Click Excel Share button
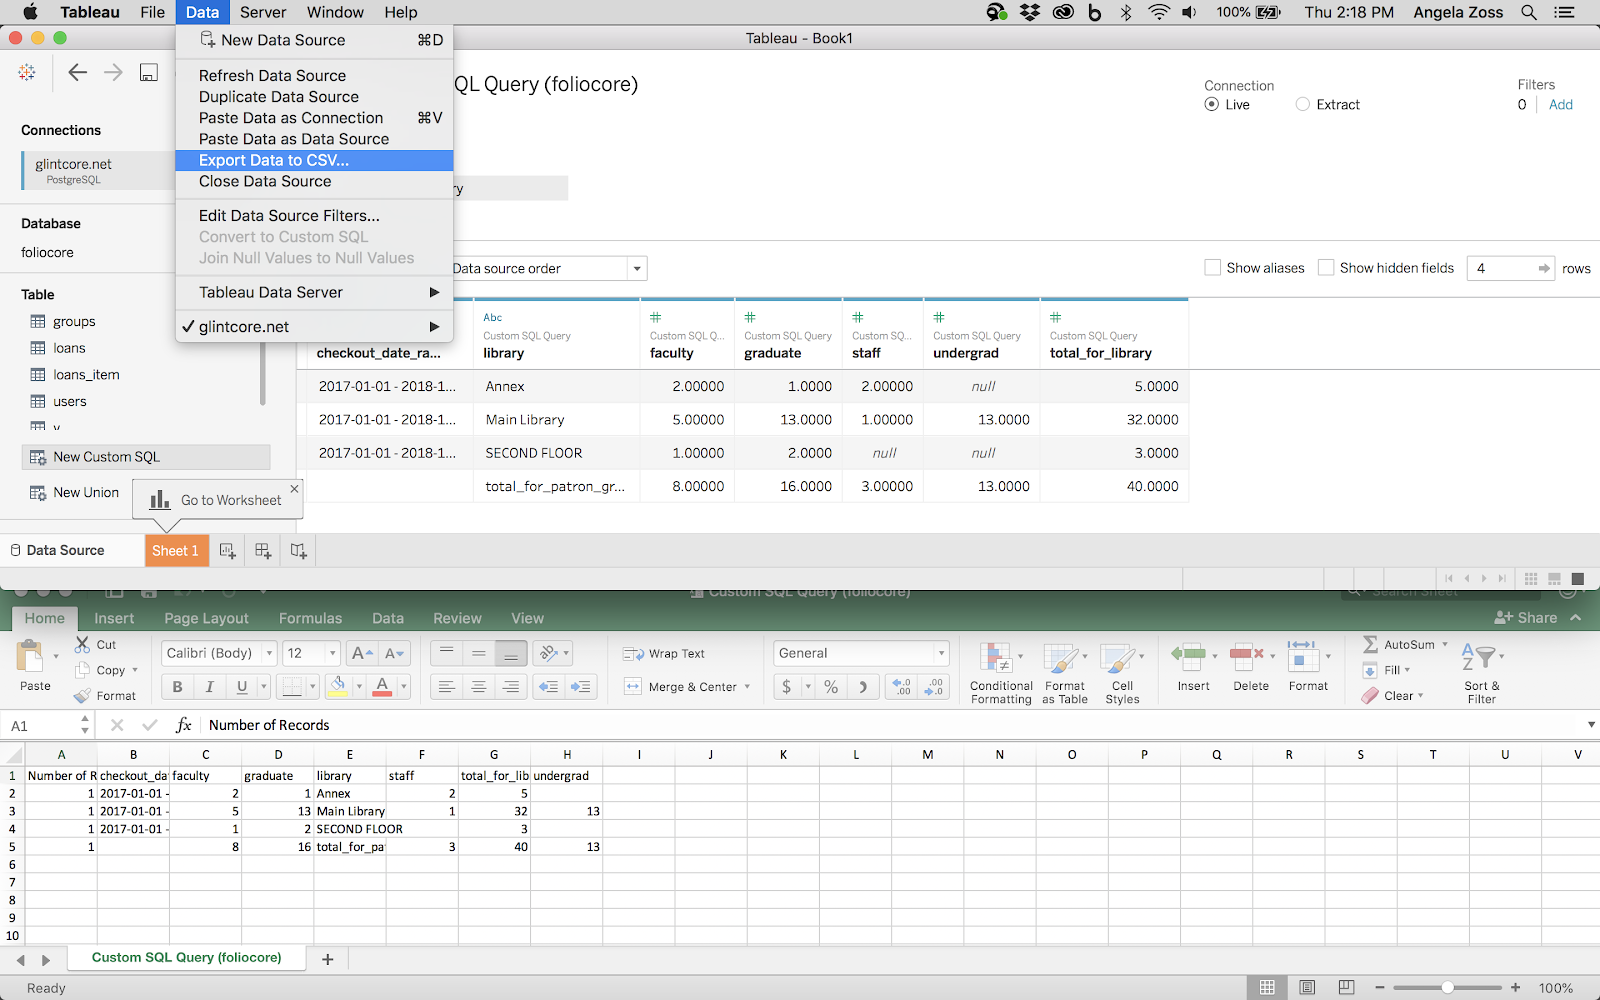This screenshot has height=1000, width=1600. click(1526, 618)
